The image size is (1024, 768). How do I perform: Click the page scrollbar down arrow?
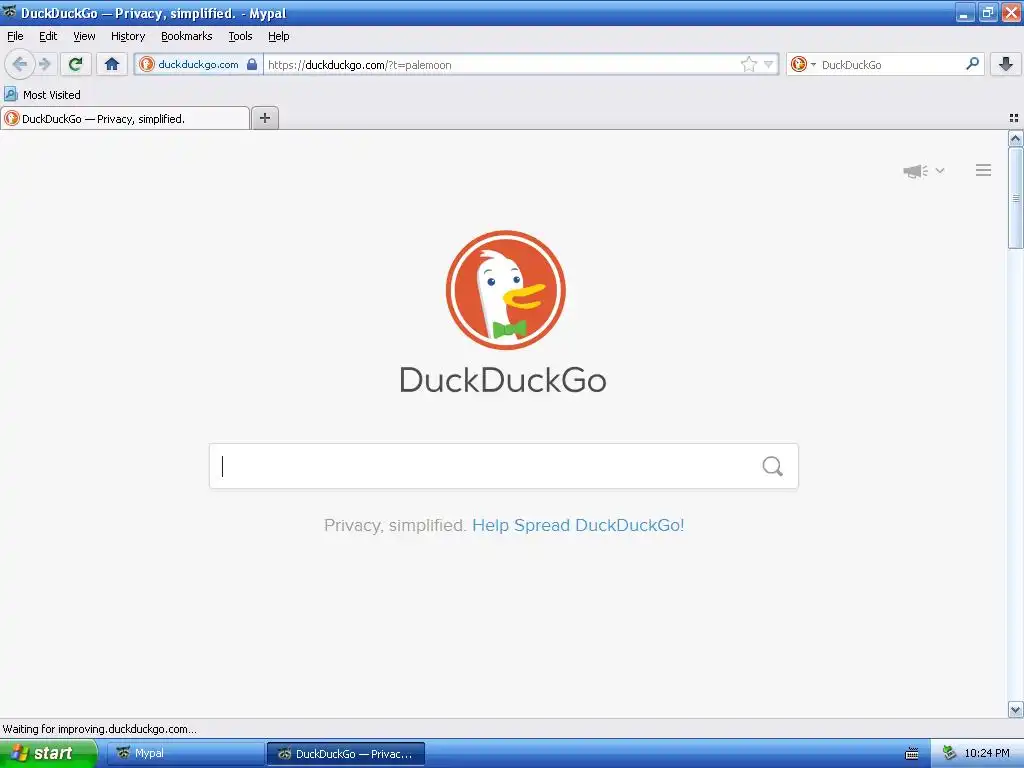point(1016,709)
